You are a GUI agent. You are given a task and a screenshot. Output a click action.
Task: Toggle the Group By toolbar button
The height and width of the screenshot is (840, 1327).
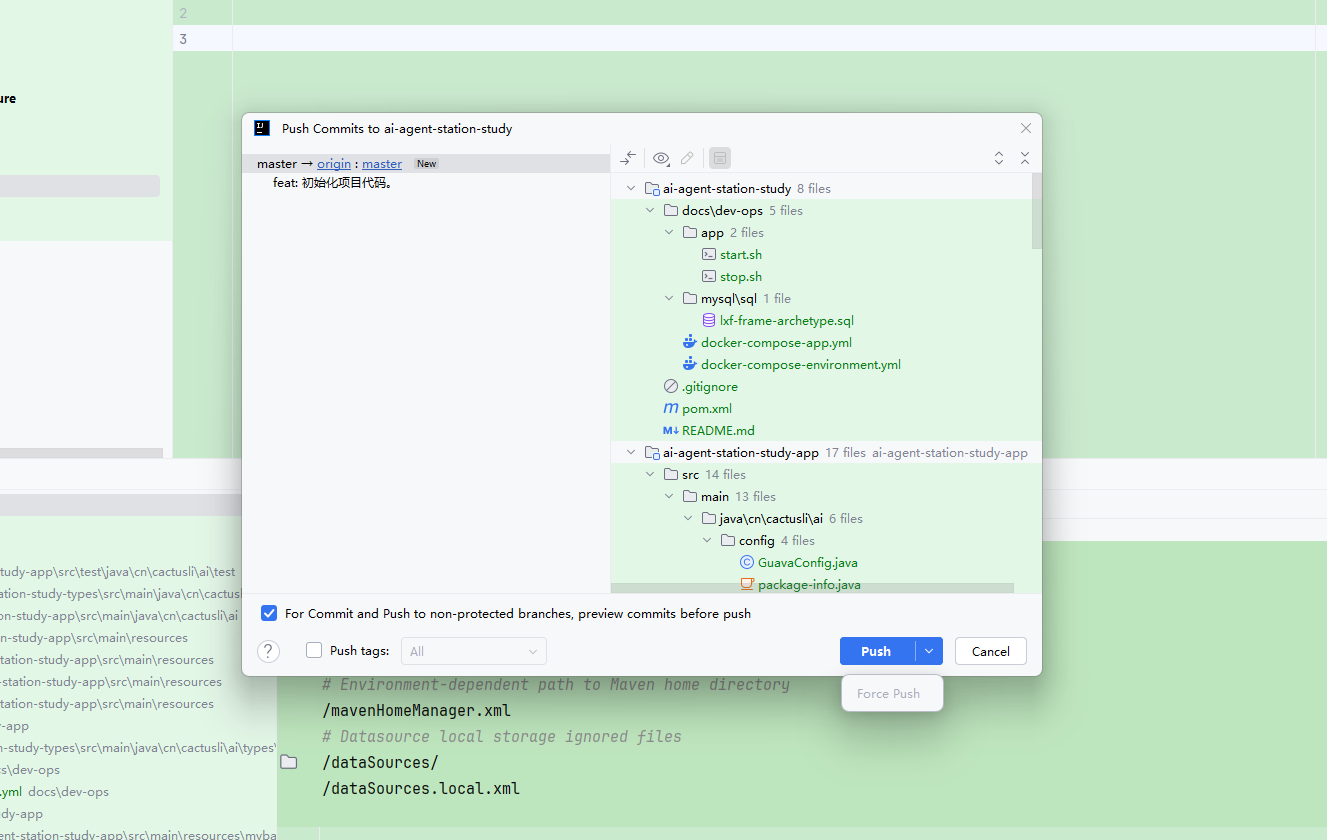tap(720, 158)
